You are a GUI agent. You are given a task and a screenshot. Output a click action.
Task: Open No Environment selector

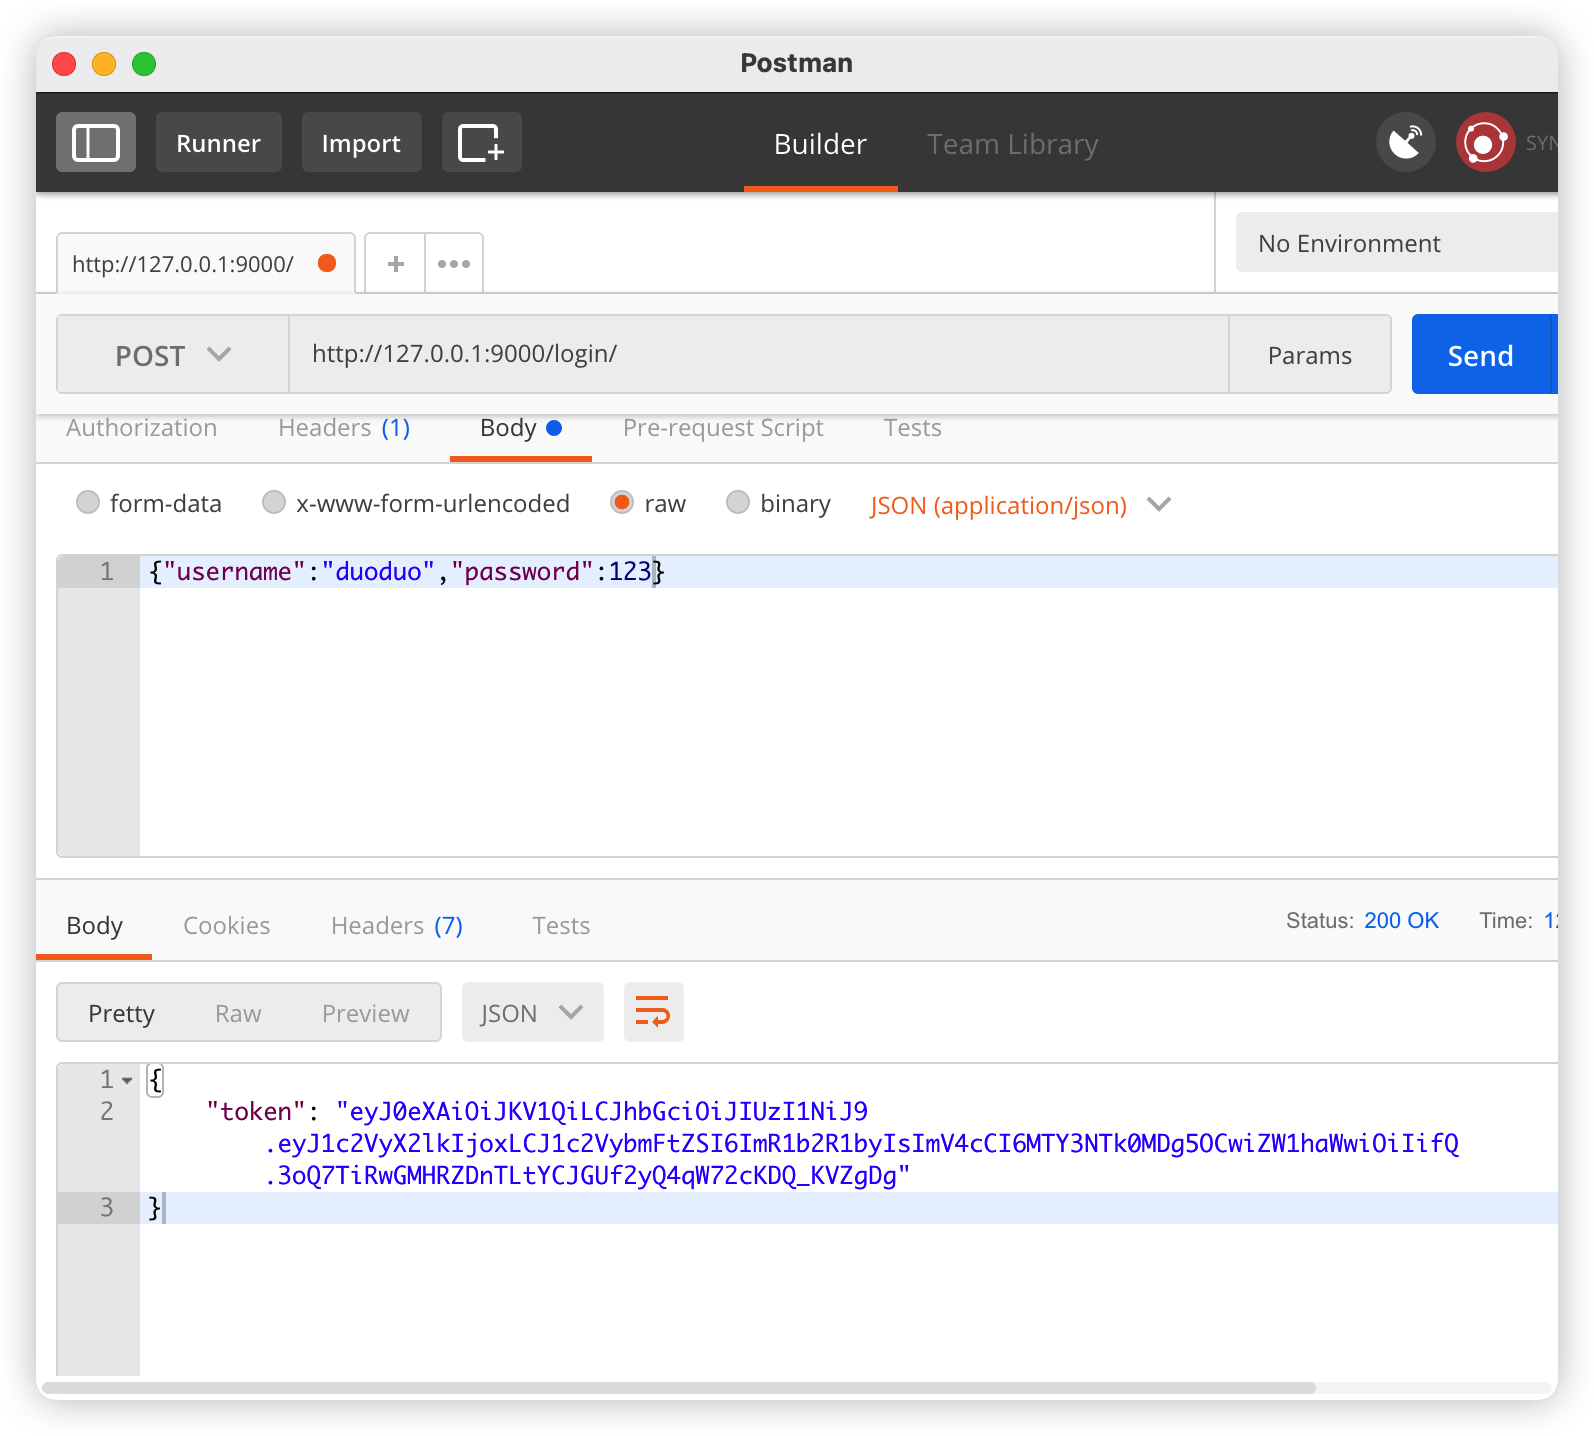tap(1396, 242)
